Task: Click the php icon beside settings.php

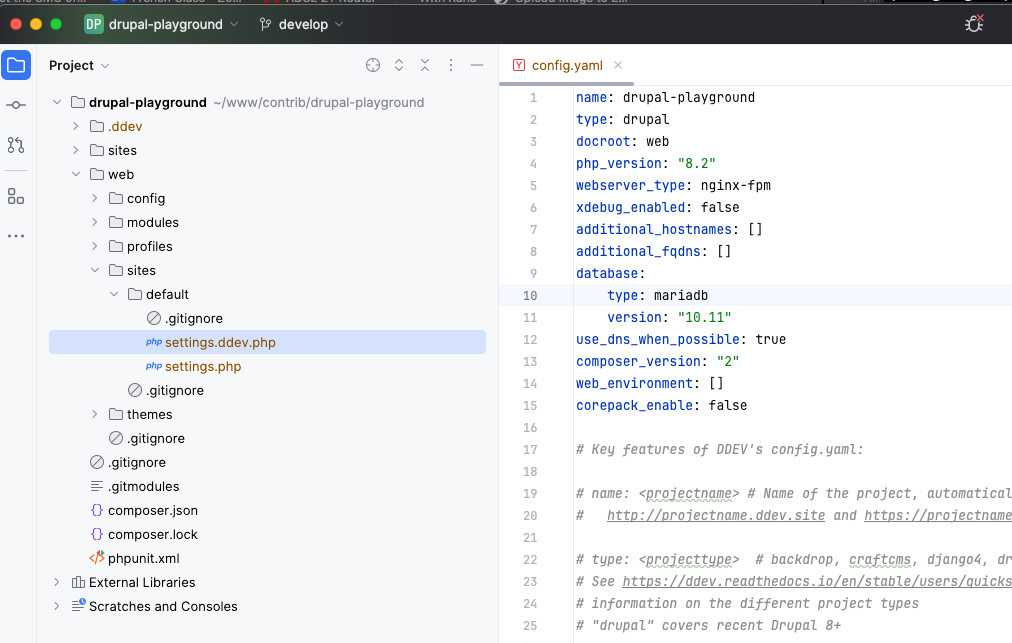Action: (x=154, y=366)
